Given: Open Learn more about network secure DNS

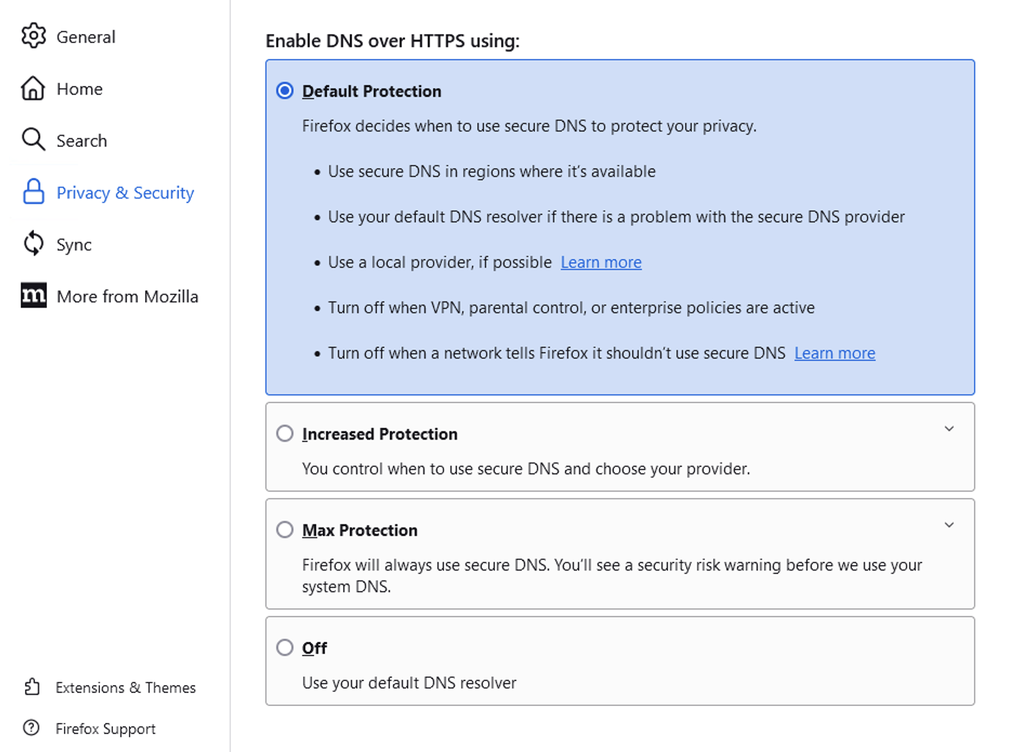Looking at the screenshot, I should click(x=834, y=353).
